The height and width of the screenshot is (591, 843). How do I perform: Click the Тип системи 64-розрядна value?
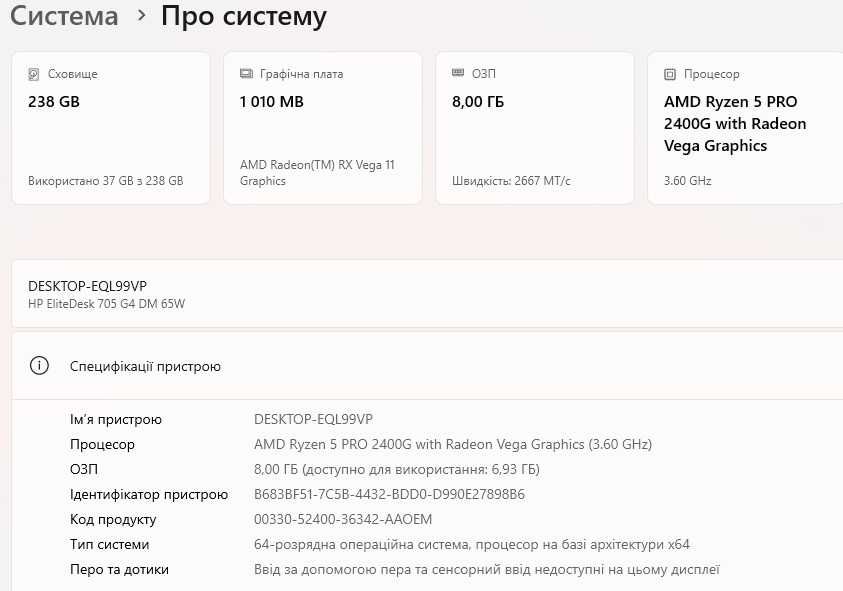pos(472,544)
